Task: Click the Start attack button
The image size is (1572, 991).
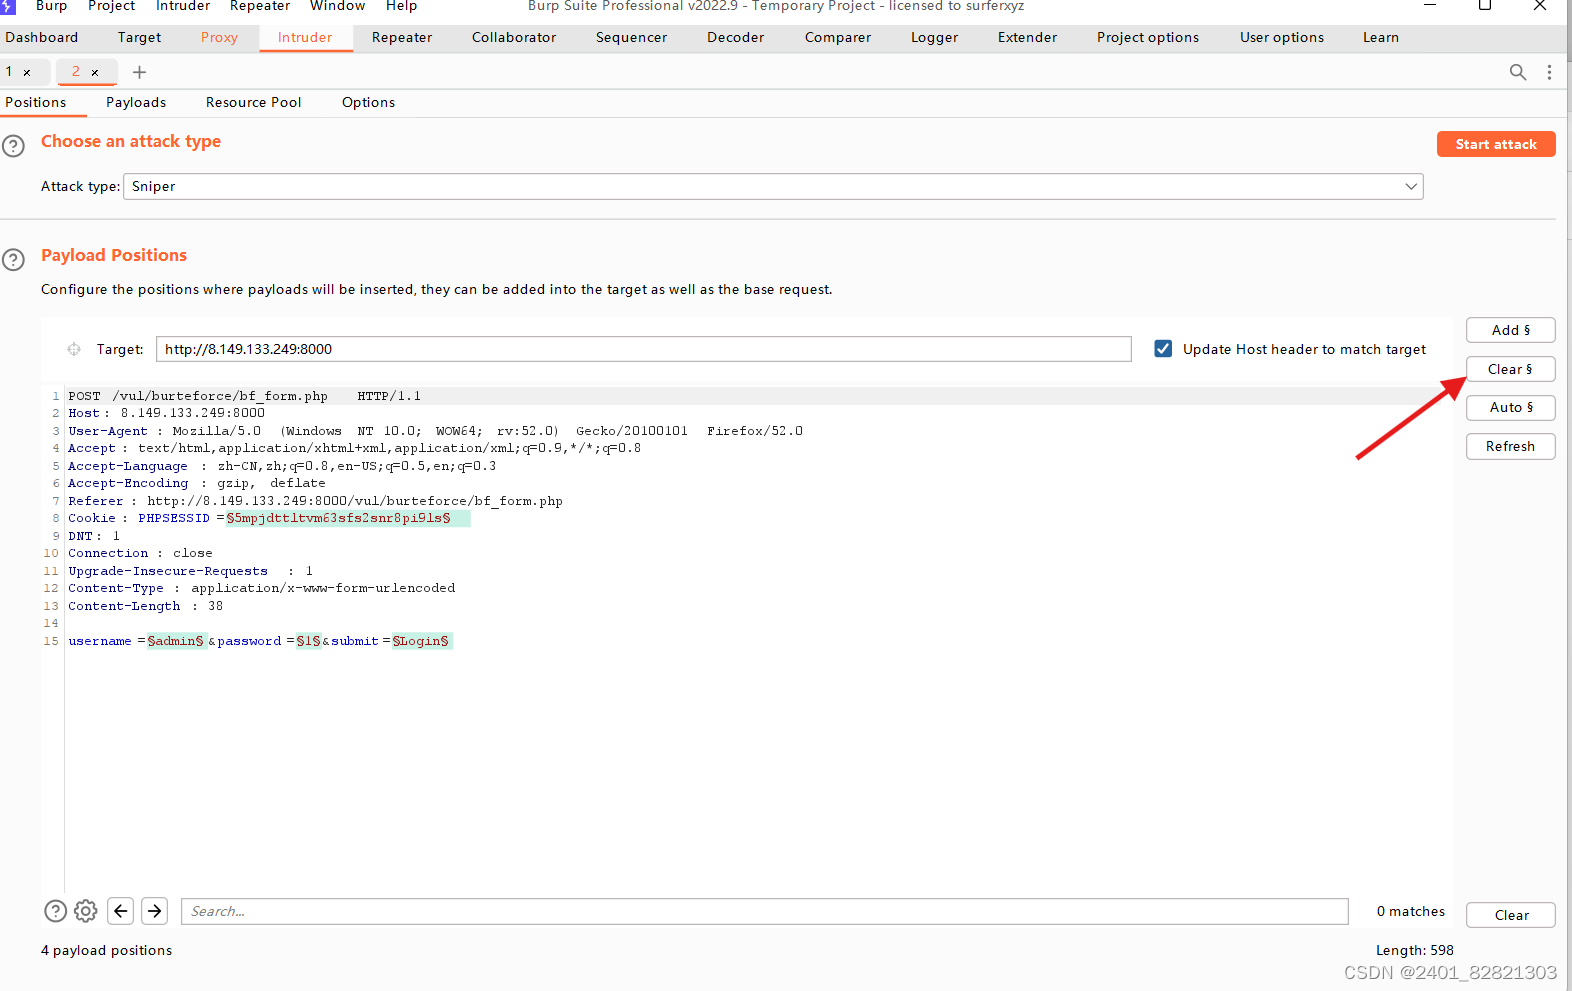Action: (1496, 144)
